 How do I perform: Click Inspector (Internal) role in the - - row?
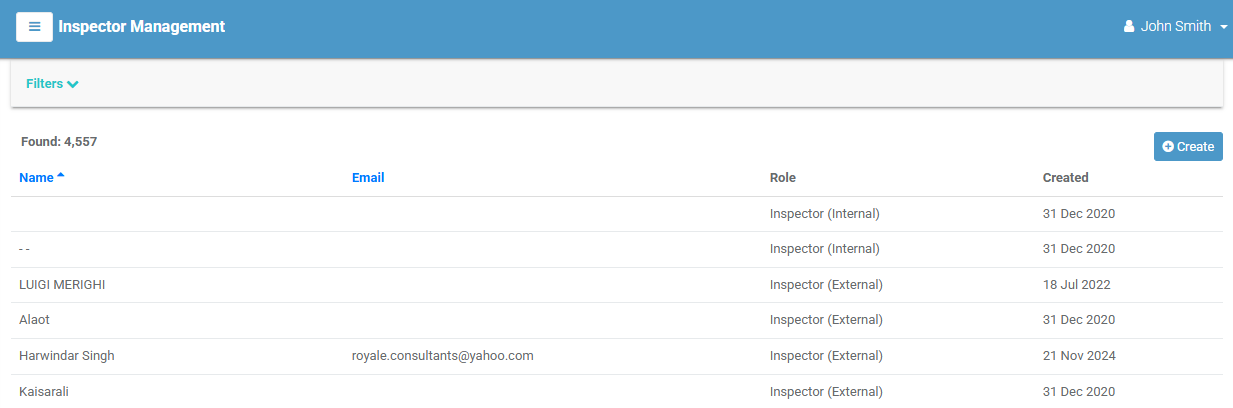(x=825, y=249)
